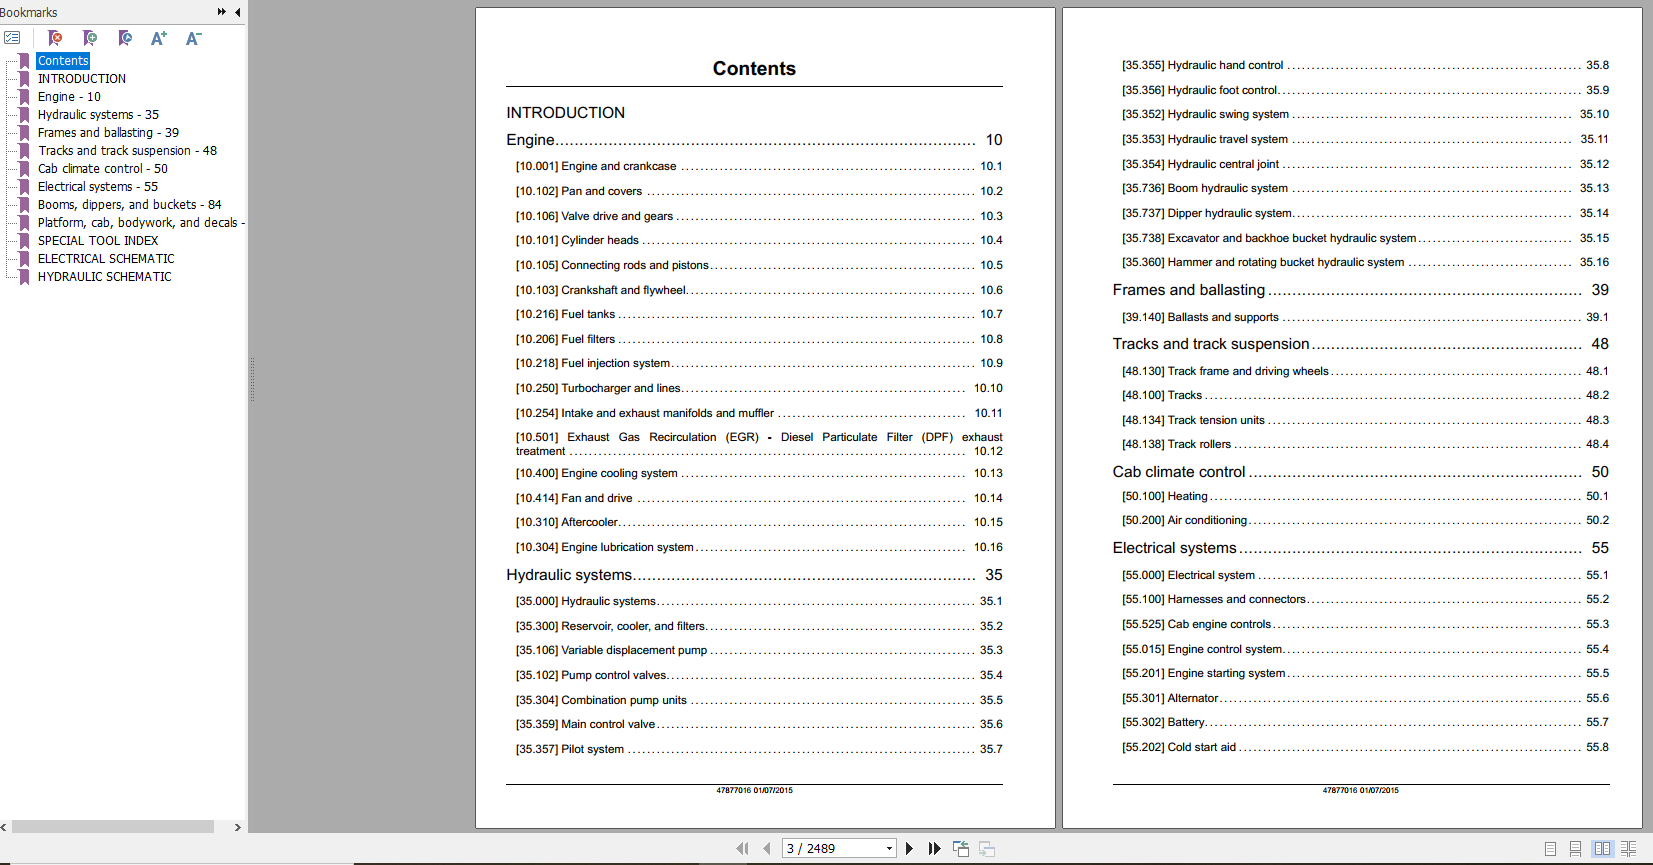
Task: Decrease bookmark text size
Action: pos(194,38)
